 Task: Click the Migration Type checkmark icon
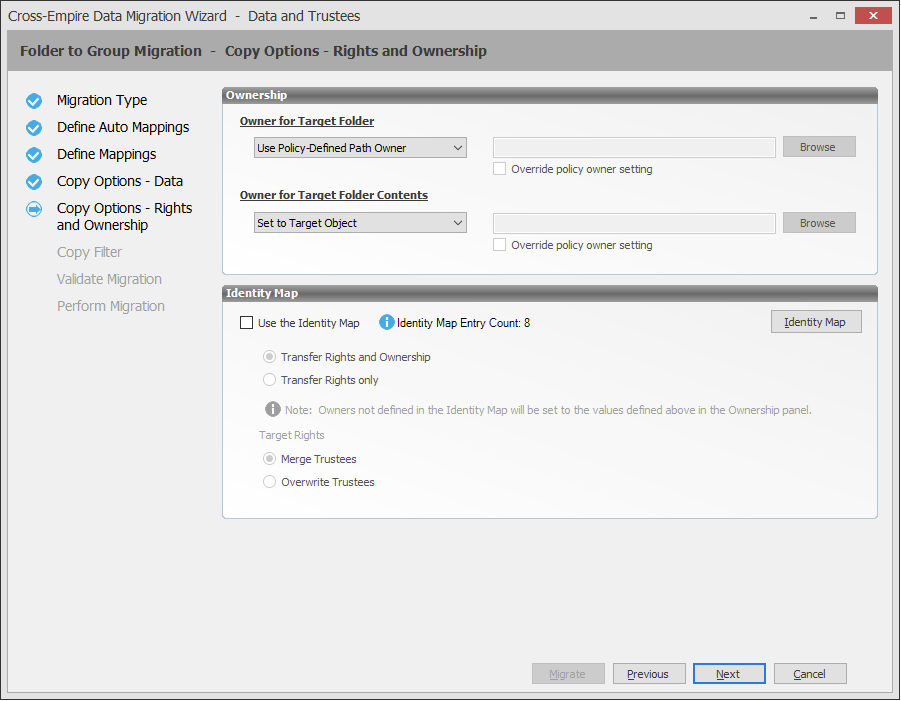coord(34,101)
